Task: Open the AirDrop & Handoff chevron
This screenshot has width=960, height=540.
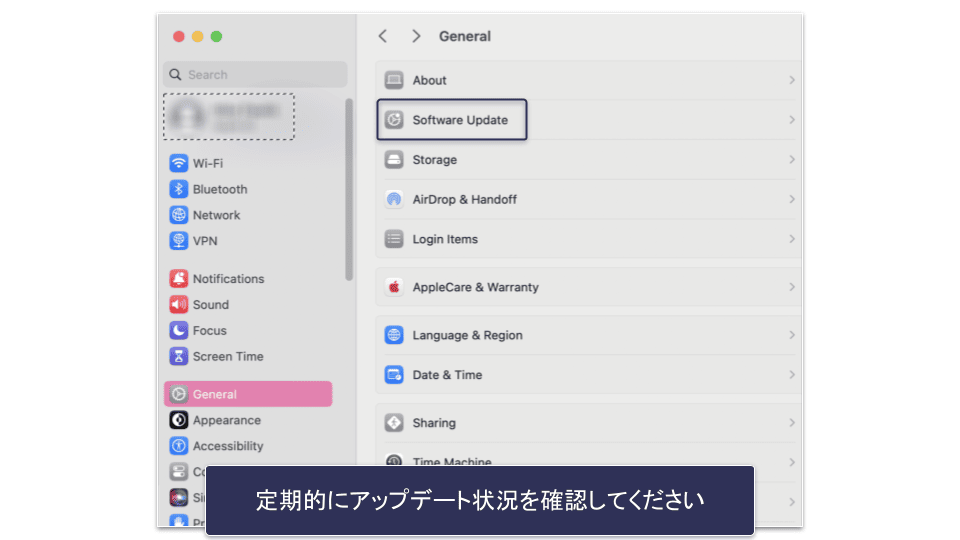Action: click(792, 200)
